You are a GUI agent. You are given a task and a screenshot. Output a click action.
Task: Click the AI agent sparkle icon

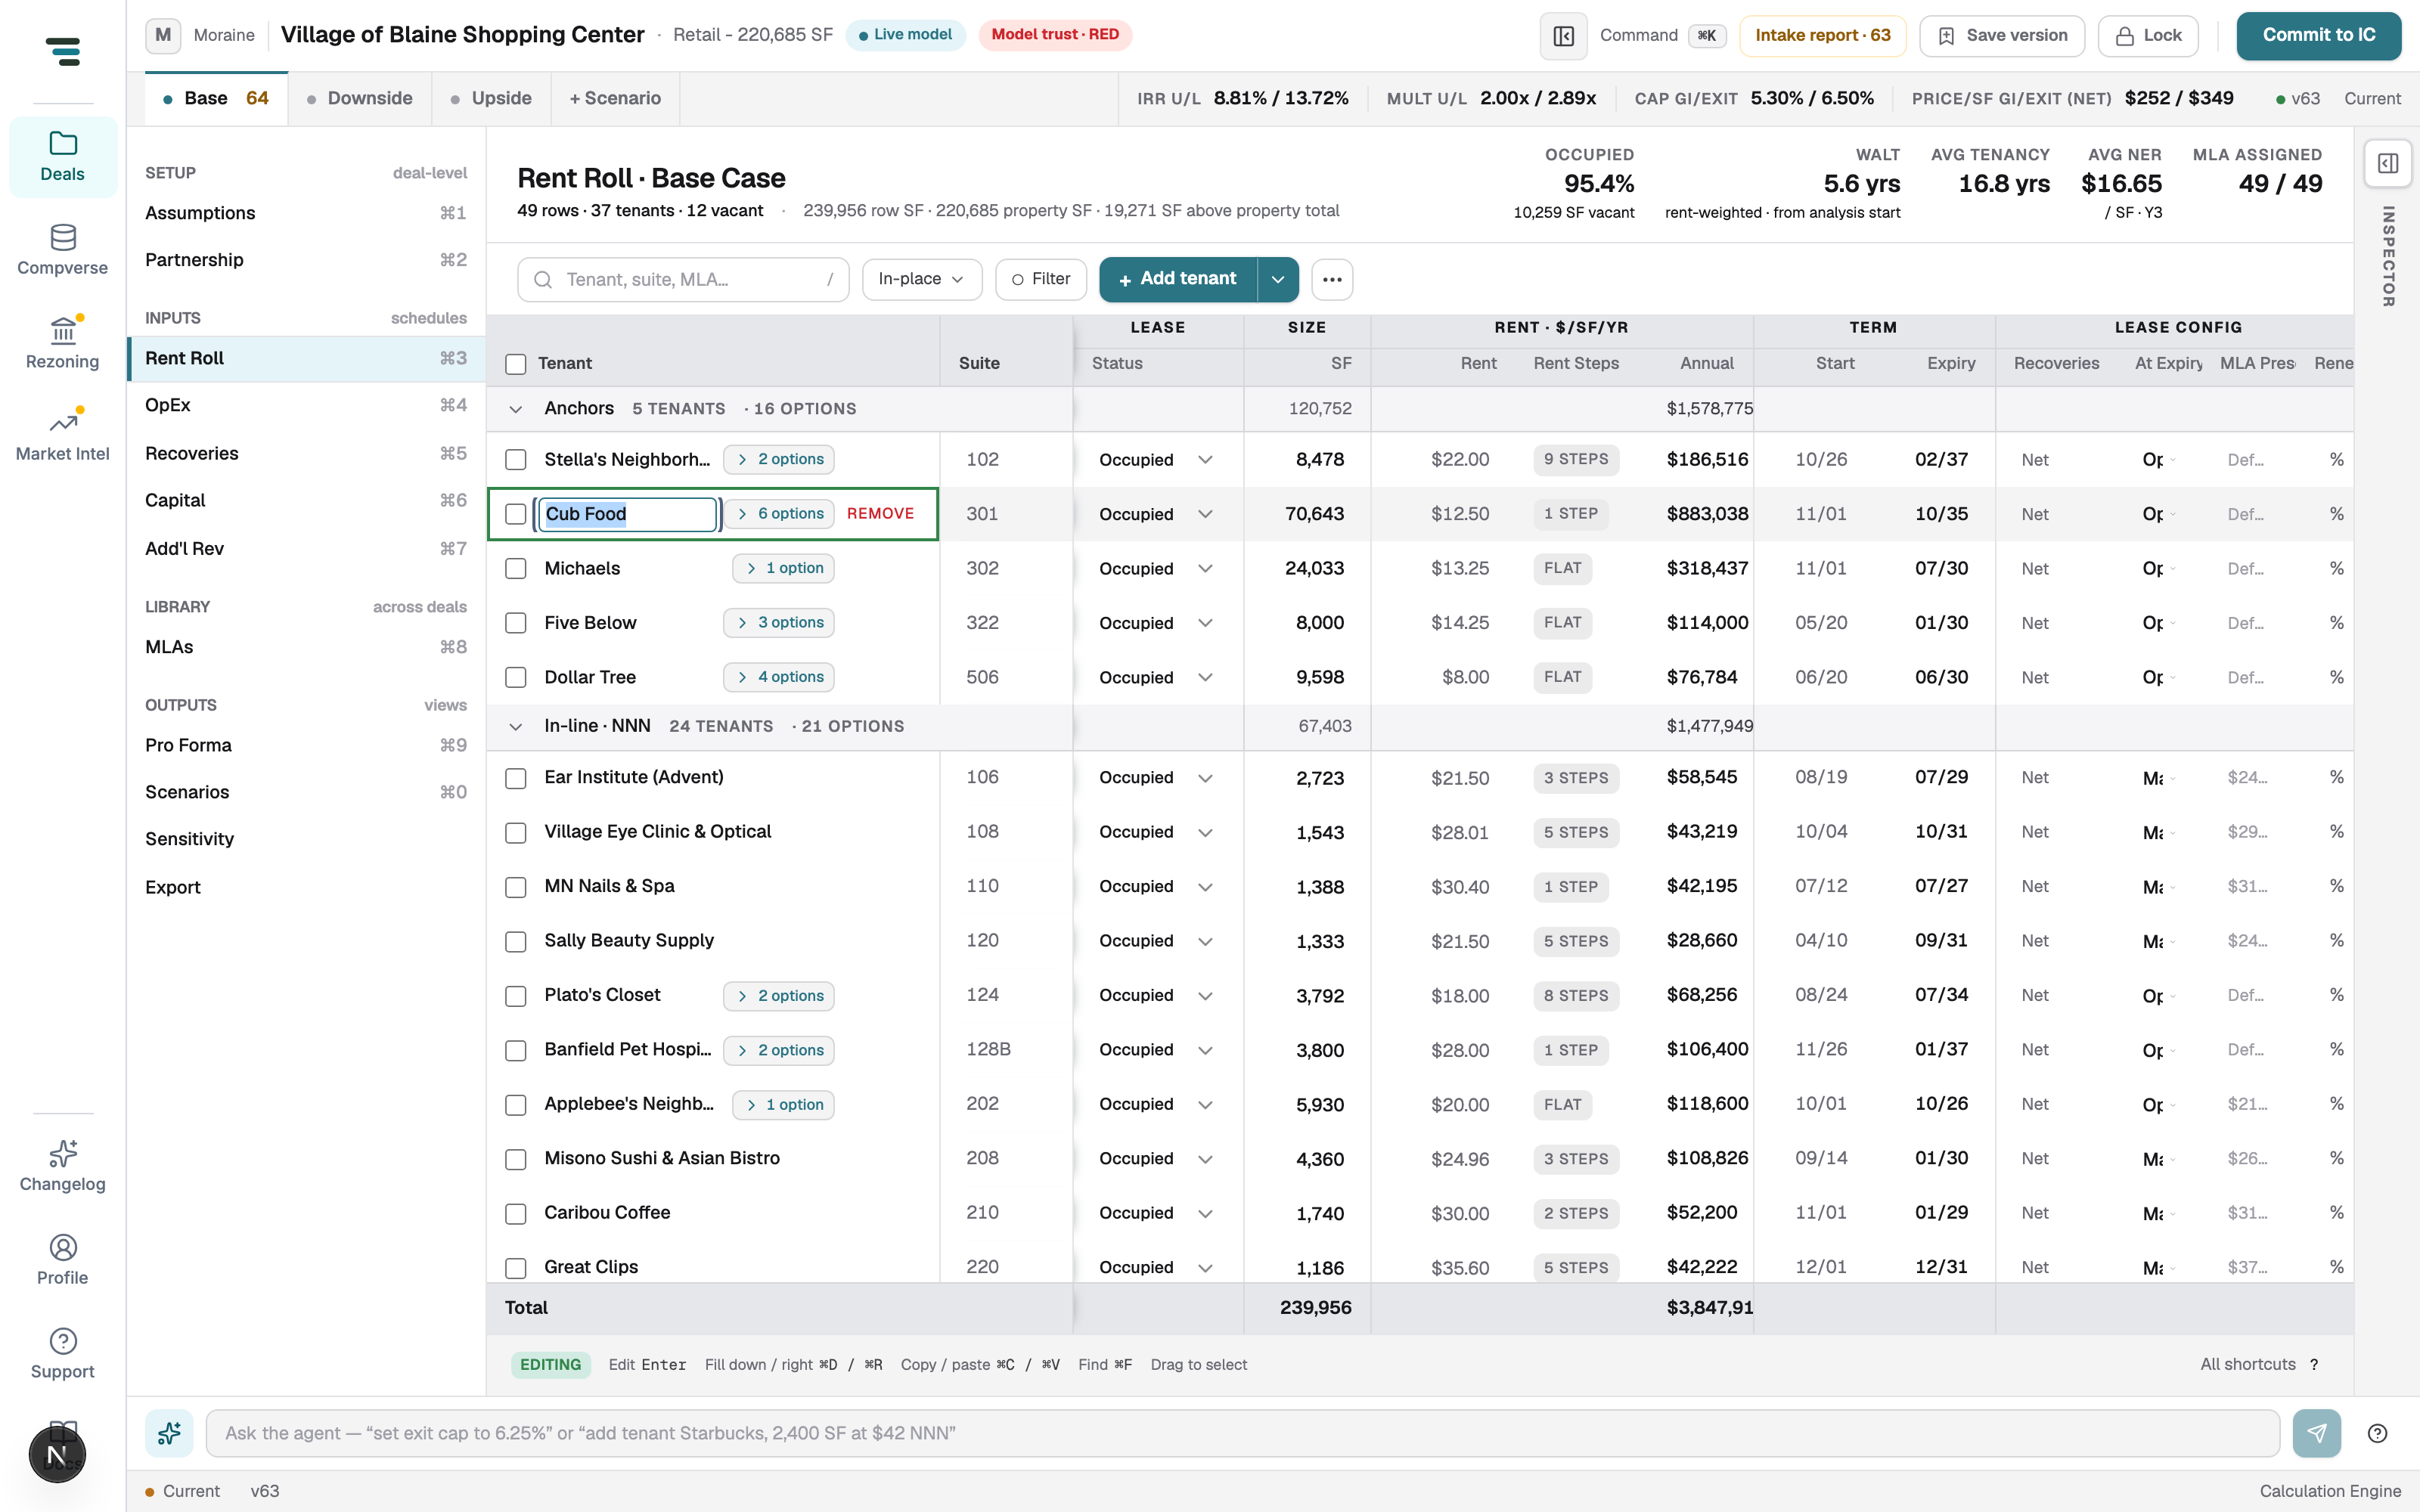click(x=169, y=1433)
